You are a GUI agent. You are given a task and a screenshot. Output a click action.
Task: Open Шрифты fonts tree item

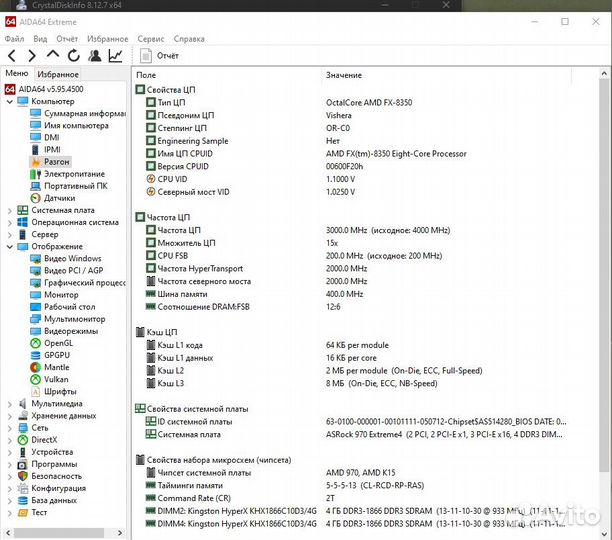(53, 391)
